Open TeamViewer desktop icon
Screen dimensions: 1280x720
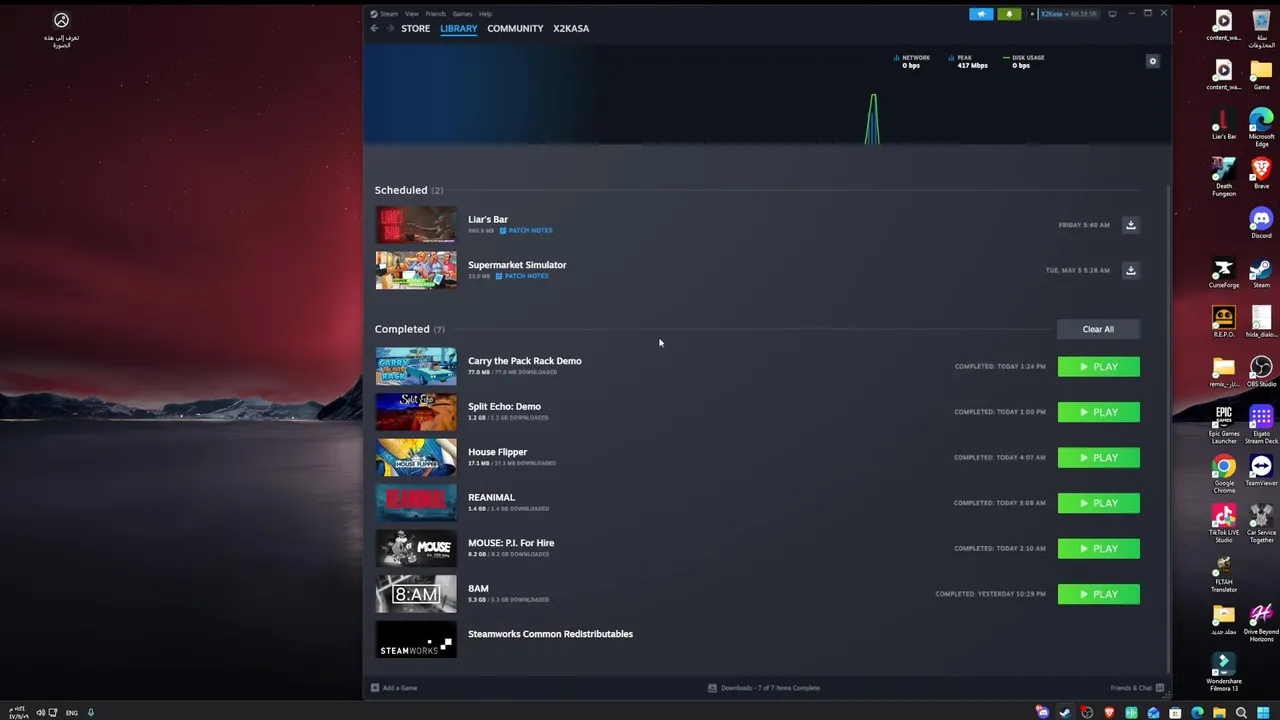click(1261, 470)
